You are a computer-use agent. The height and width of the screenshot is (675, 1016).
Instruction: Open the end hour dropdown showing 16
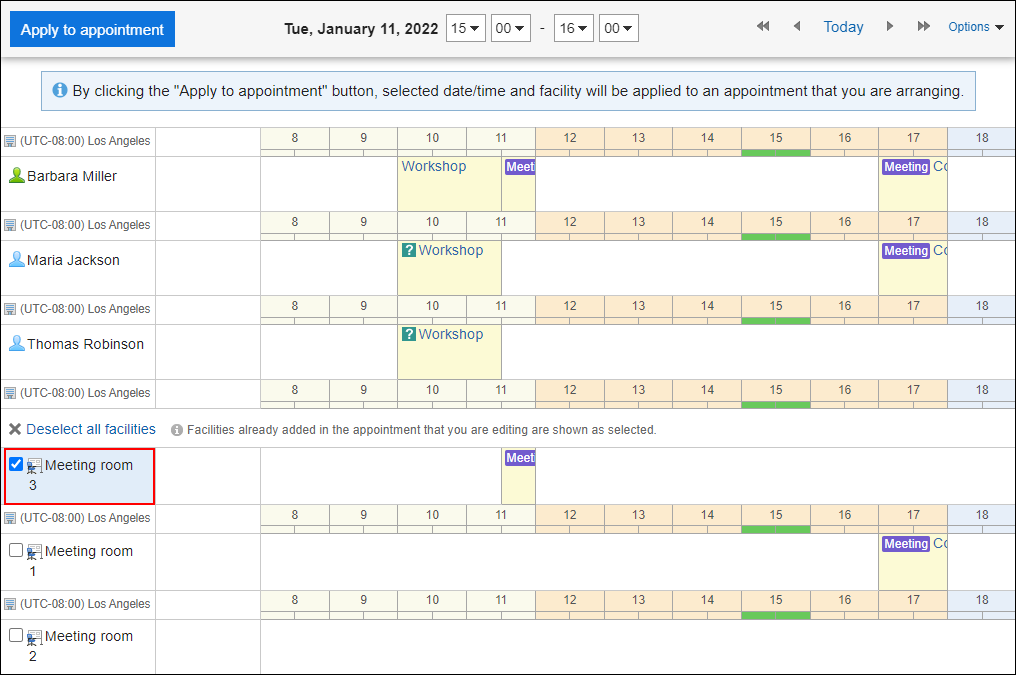pos(573,29)
